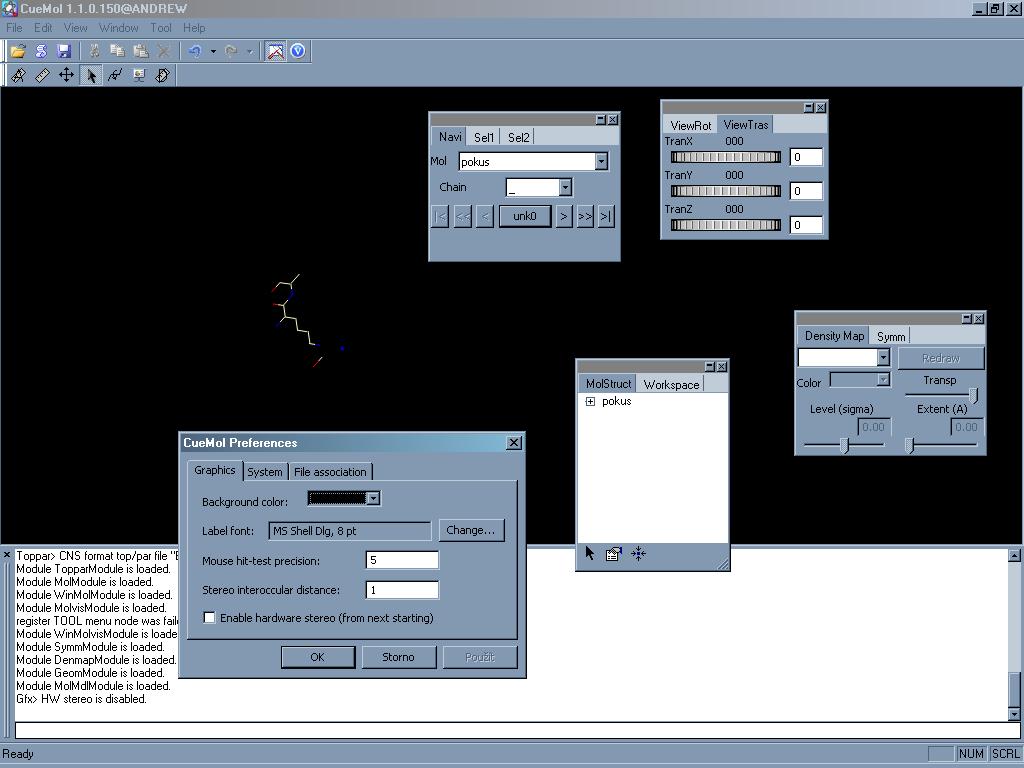Enable hardware stereo checkbox
The height and width of the screenshot is (768, 1024).
click(x=209, y=618)
